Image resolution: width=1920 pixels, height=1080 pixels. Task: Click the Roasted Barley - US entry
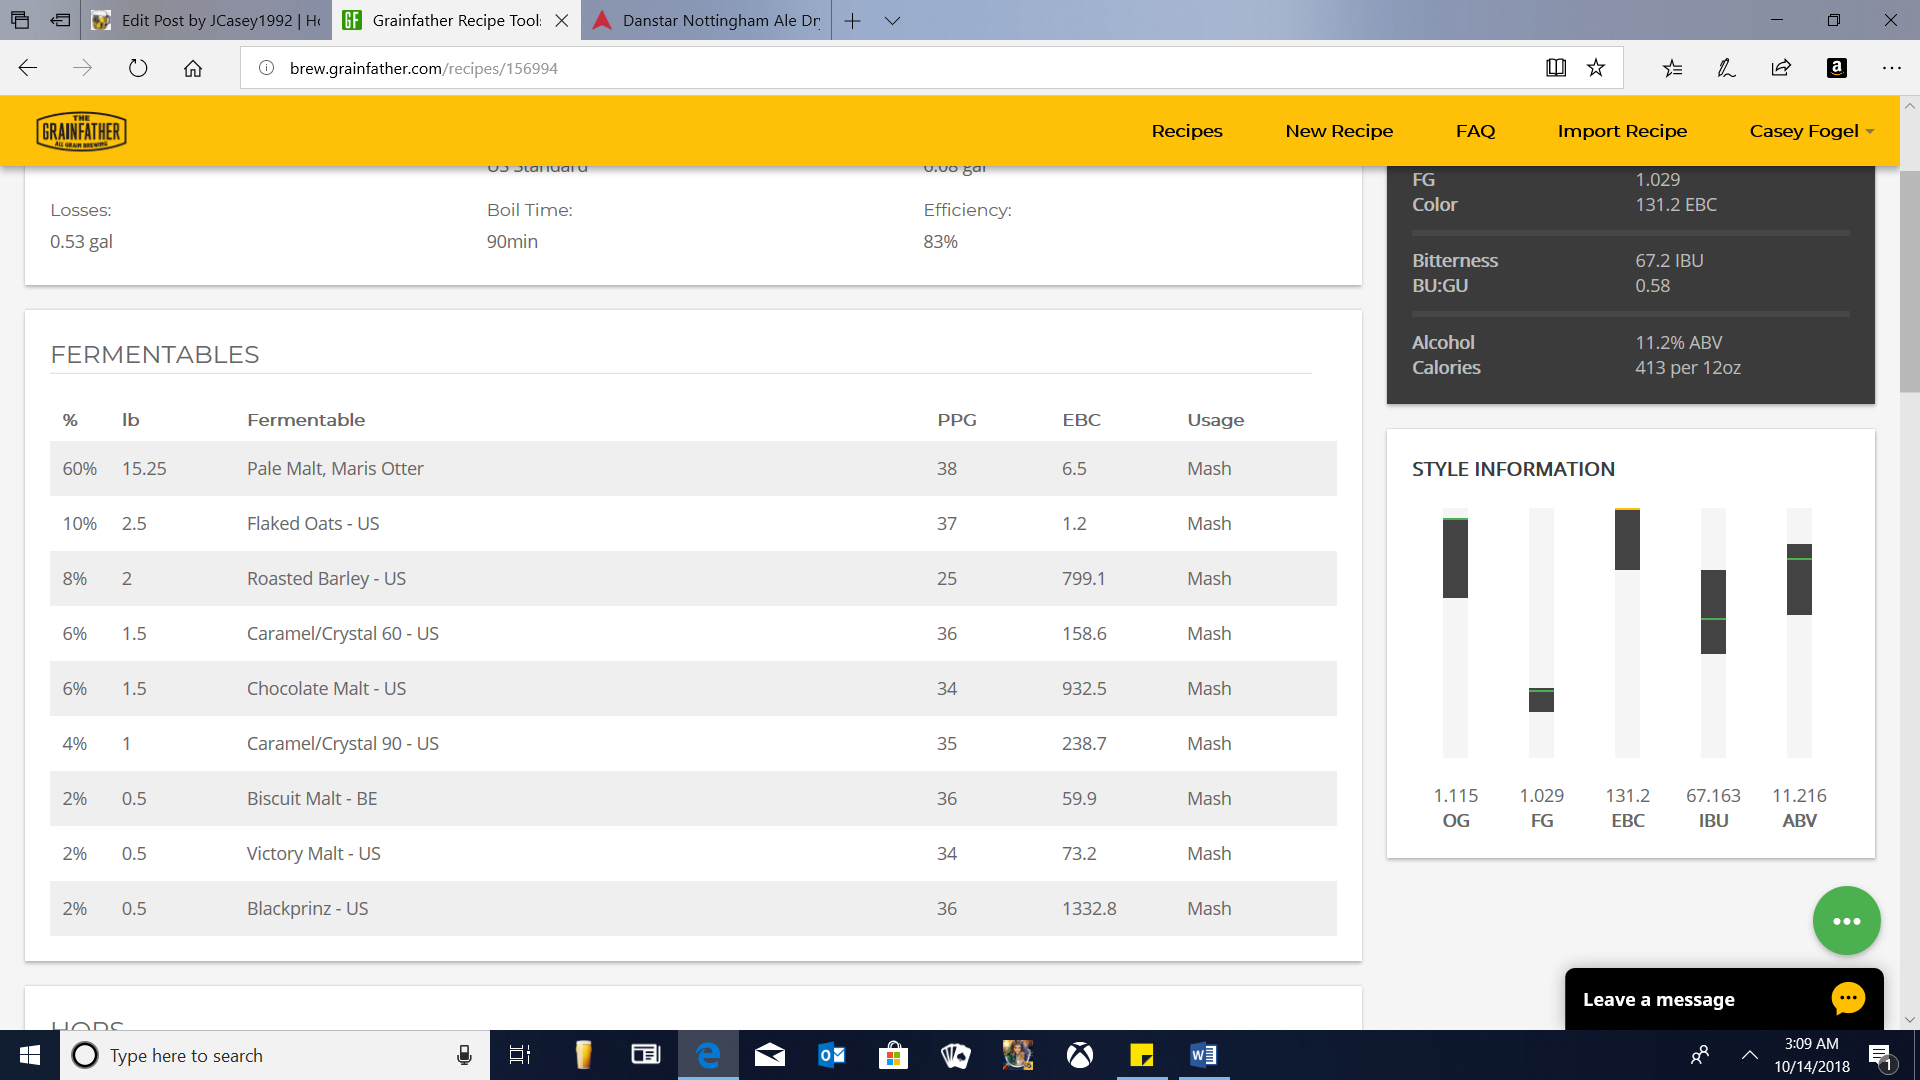[x=326, y=578]
